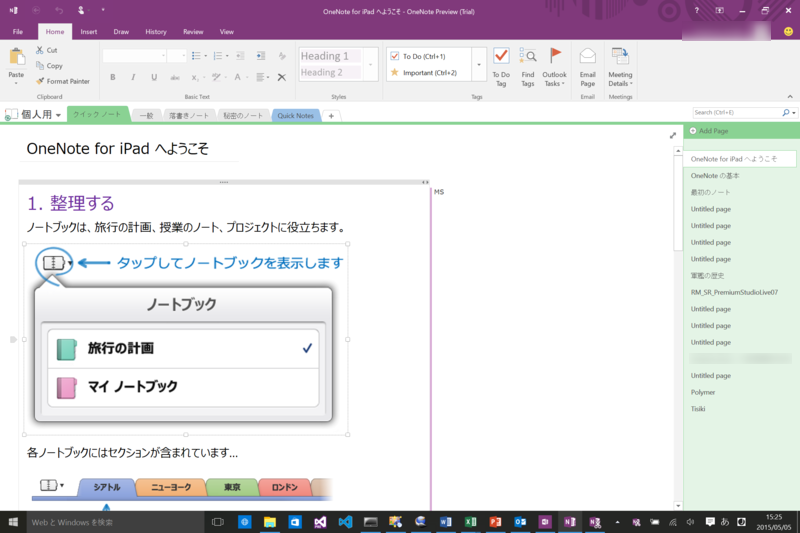Open Meeting Details

click(x=620, y=67)
